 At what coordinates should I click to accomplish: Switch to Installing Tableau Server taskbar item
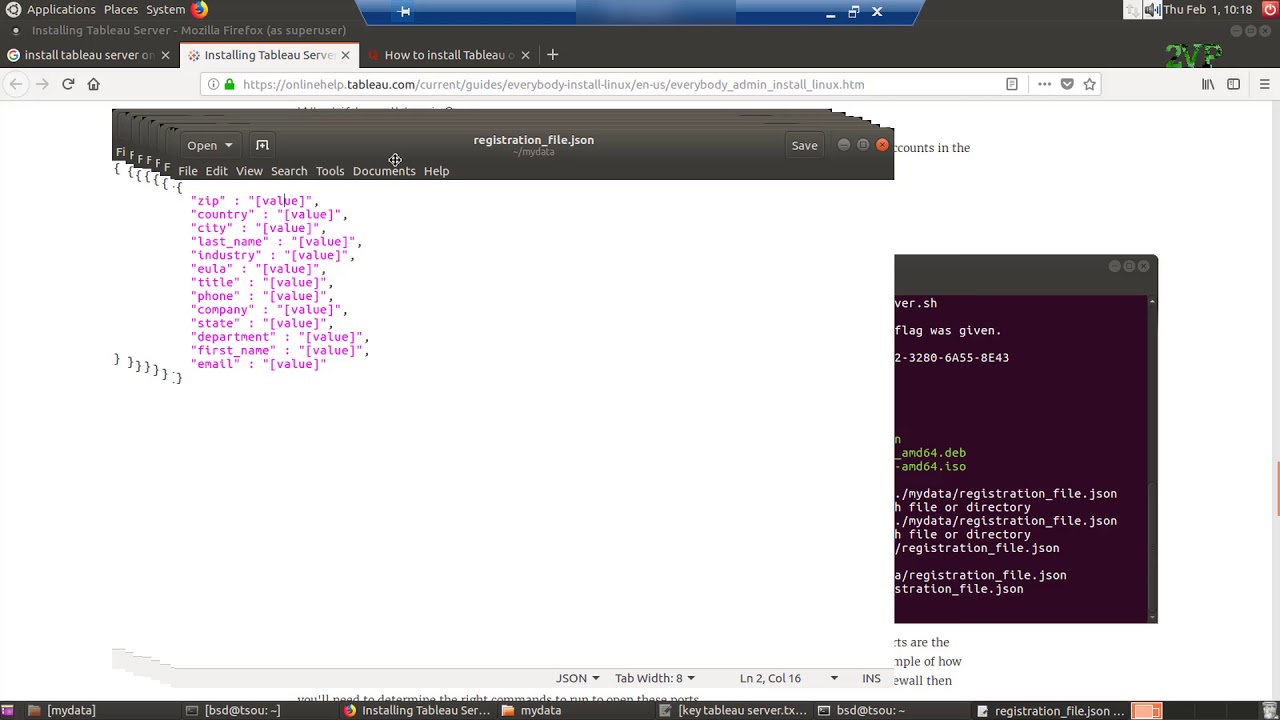[x=417, y=710]
